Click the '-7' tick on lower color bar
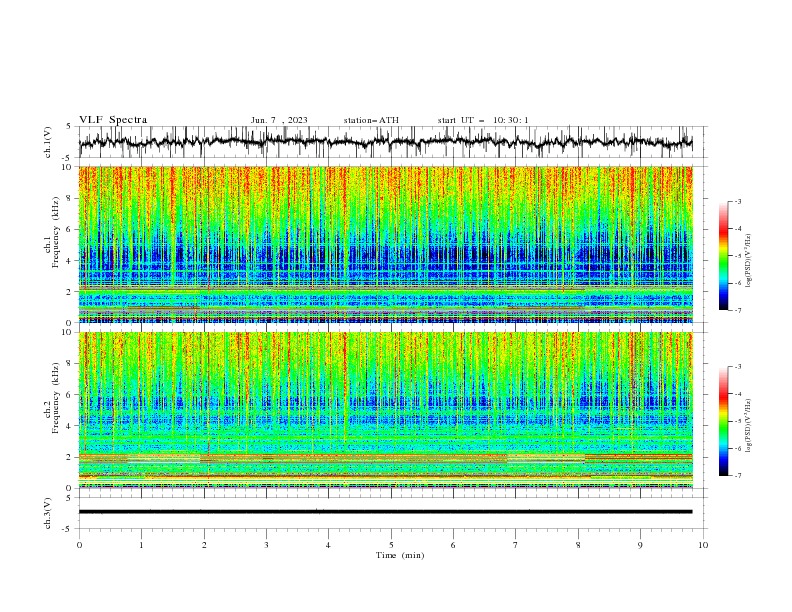Viewport: 792px width, 612px height. [x=738, y=476]
